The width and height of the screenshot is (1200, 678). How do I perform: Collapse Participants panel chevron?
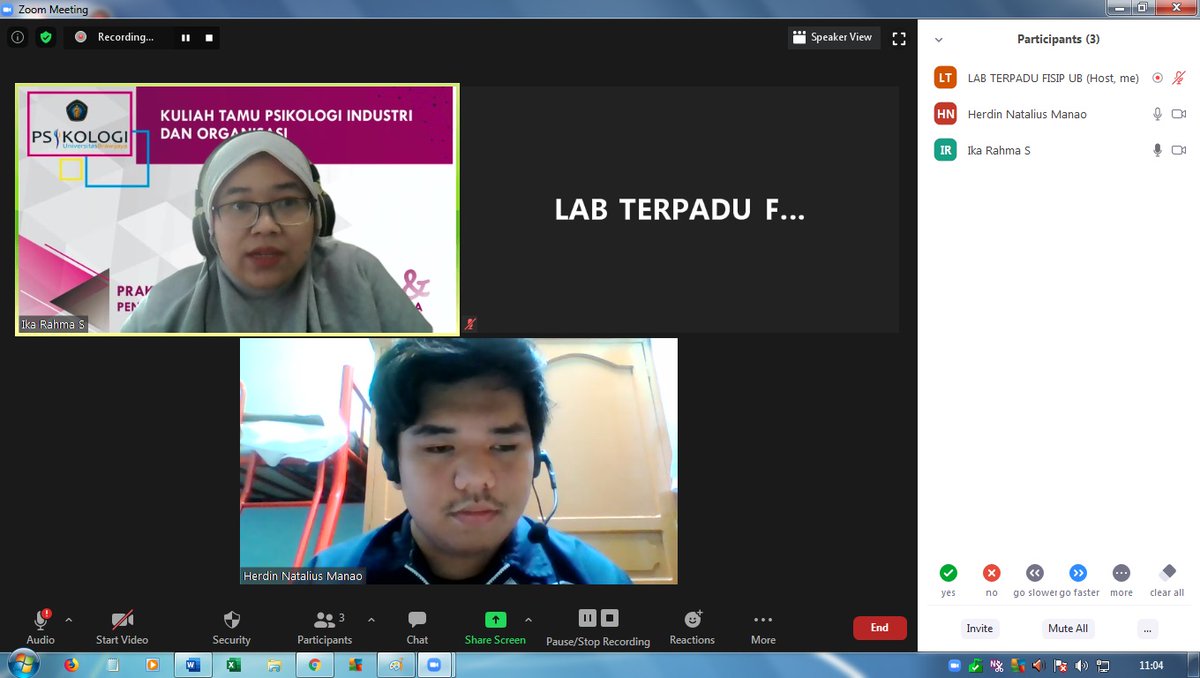pos(938,40)
